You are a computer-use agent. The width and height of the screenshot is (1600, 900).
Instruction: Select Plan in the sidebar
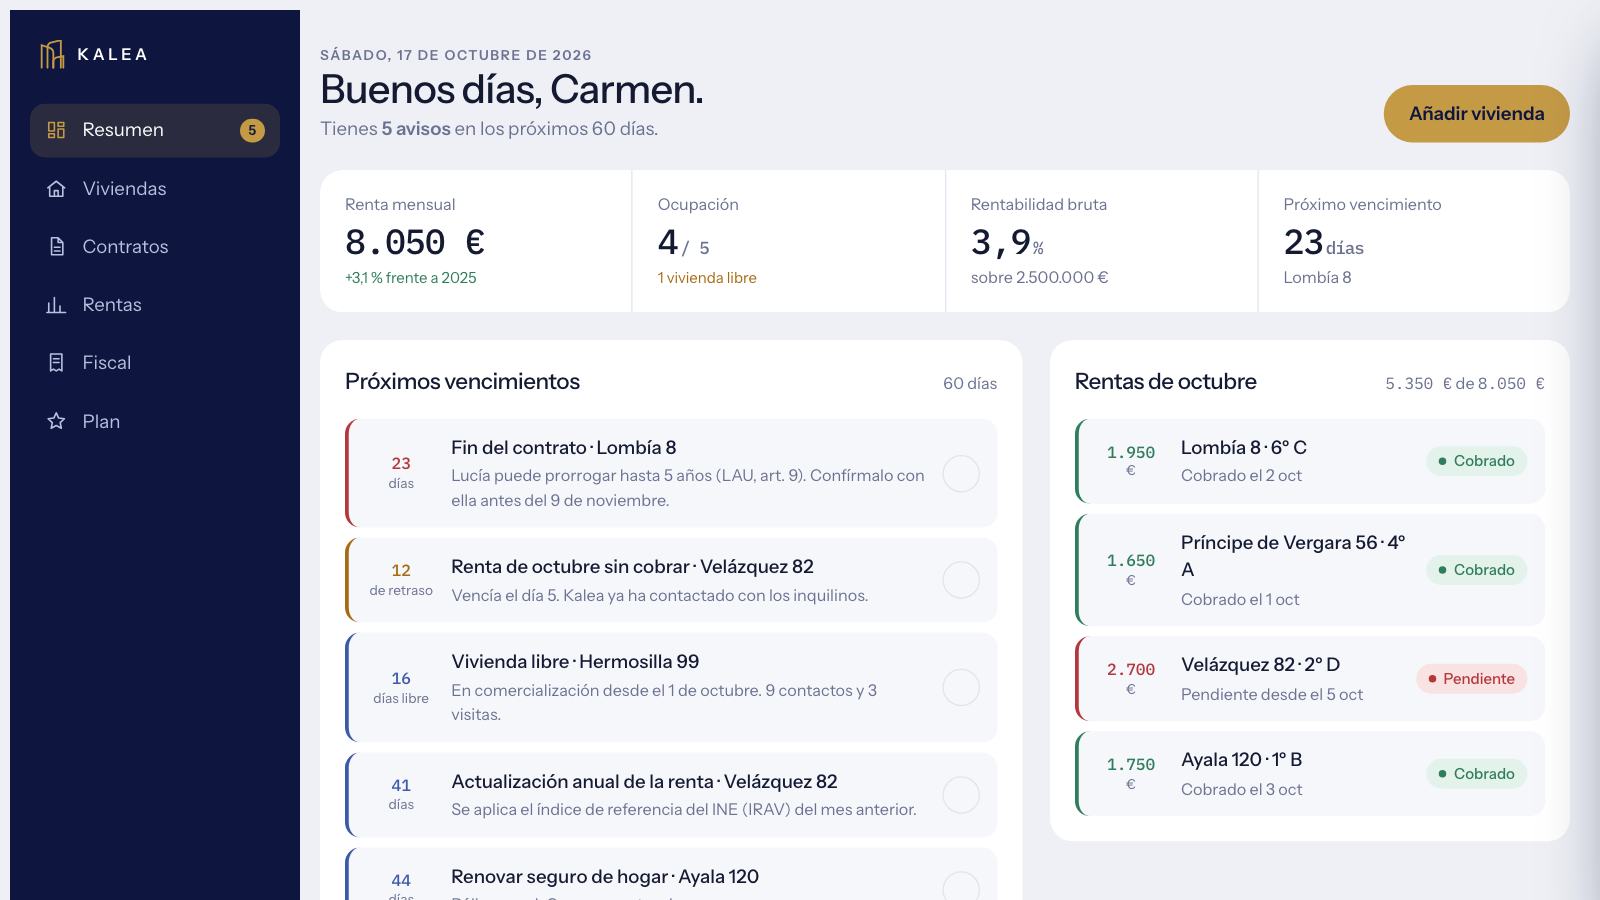(x=155, y=421)
